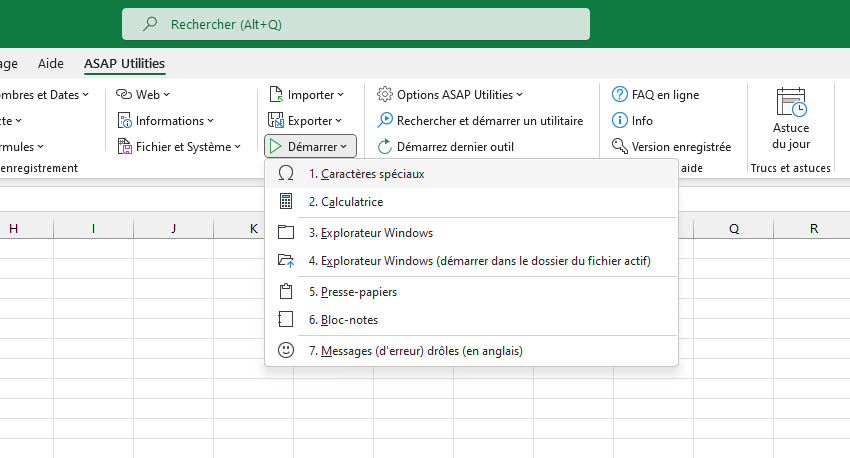This screenshot has width=850, height=458.
Task: Expand the Exporter dropdown chevron
Action: (338, 120)
